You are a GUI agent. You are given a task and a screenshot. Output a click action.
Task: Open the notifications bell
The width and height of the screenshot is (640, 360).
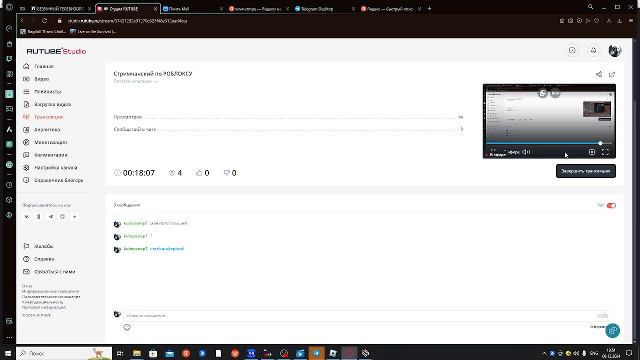(593, 50)
